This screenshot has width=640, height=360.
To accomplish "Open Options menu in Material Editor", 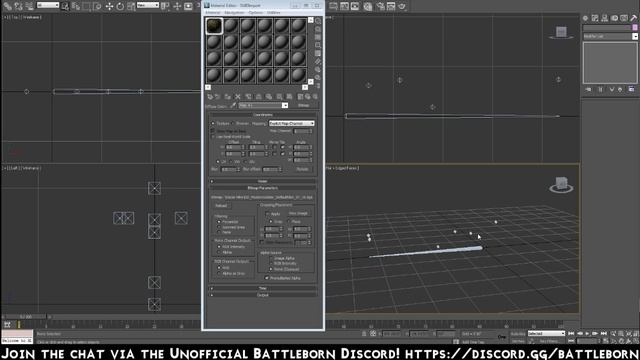I will tap(256, 13).
